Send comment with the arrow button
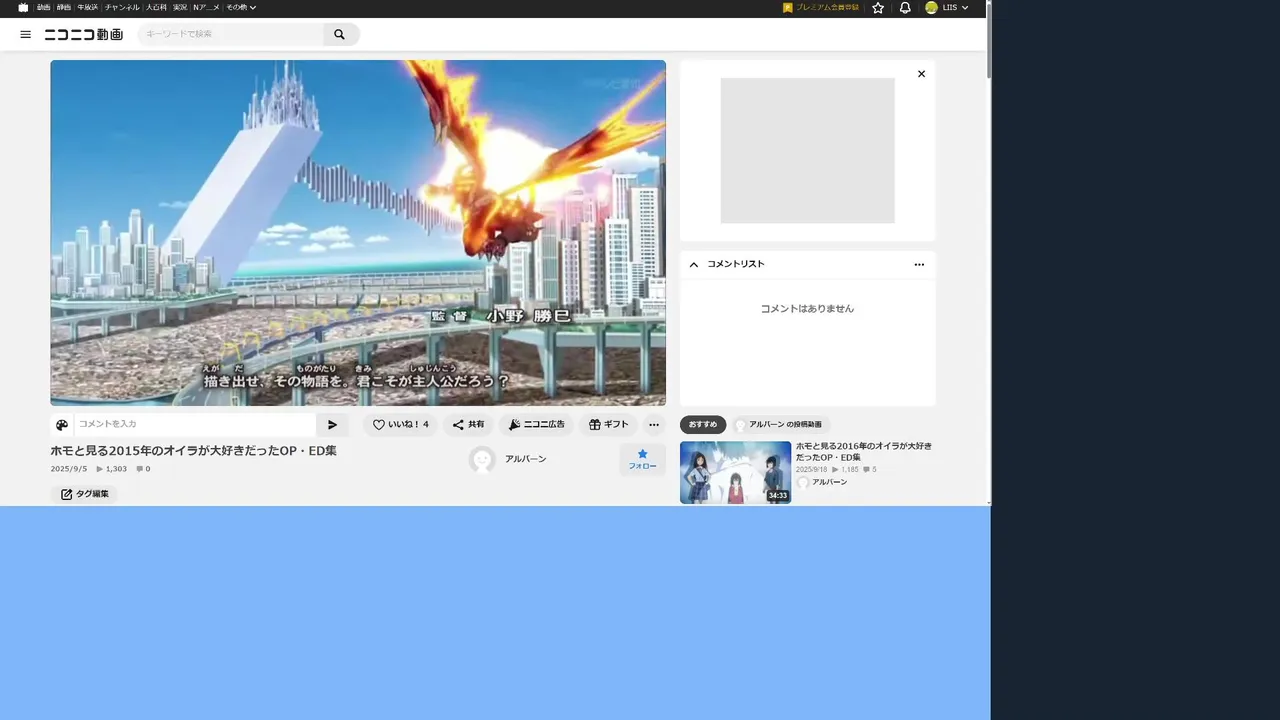Viewport: 1280px width, 720px height. [x=333, y=425]
